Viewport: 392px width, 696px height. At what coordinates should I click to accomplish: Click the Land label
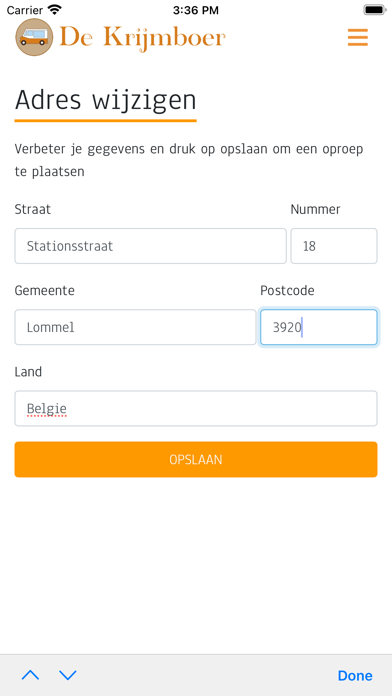[28, 372]
